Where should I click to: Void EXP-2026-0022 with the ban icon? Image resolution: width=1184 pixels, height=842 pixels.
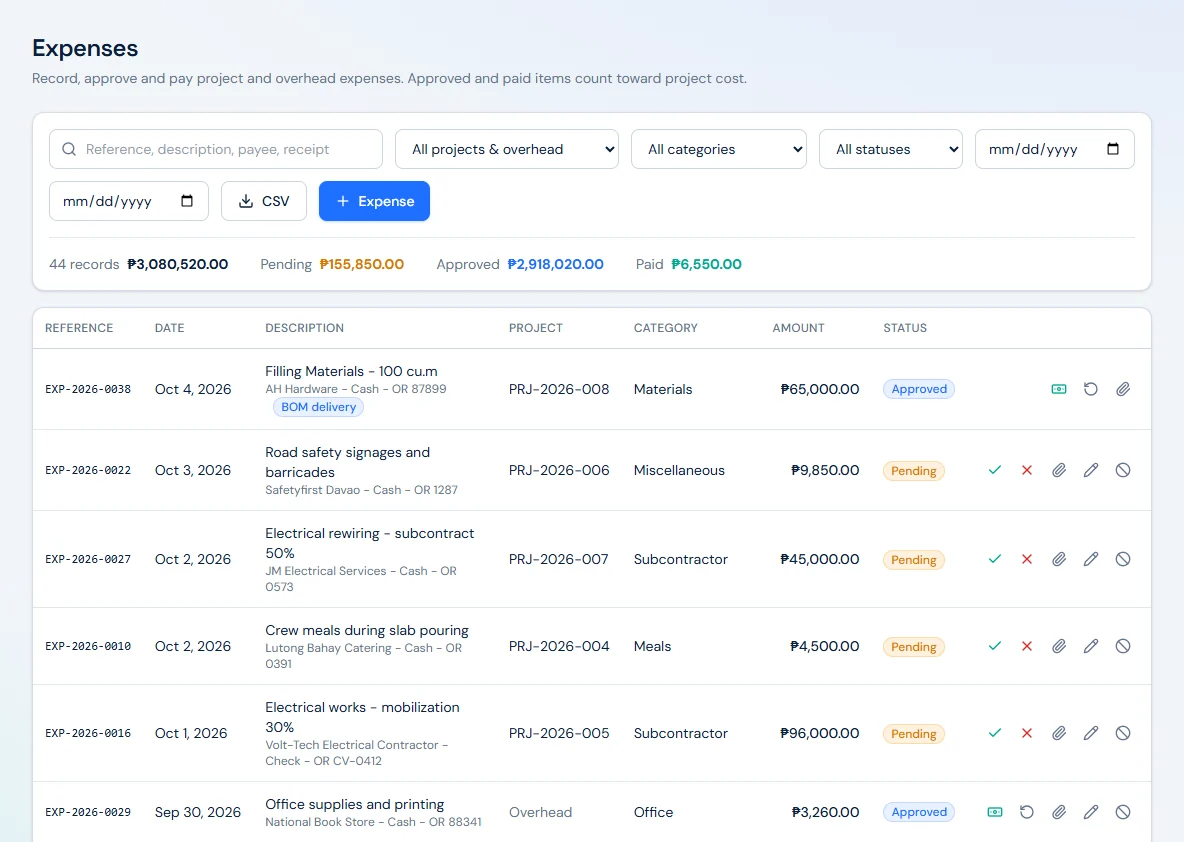pos(1123,470)
